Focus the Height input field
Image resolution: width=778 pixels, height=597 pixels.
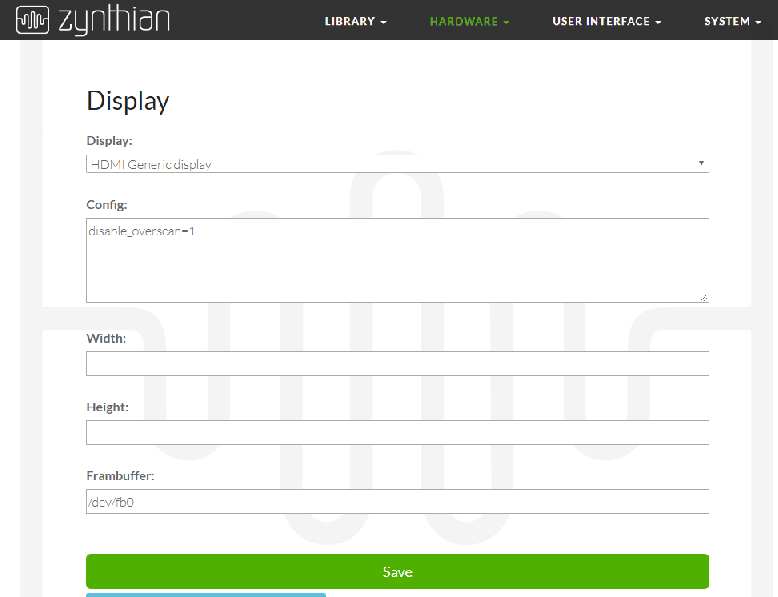[397, 432]
